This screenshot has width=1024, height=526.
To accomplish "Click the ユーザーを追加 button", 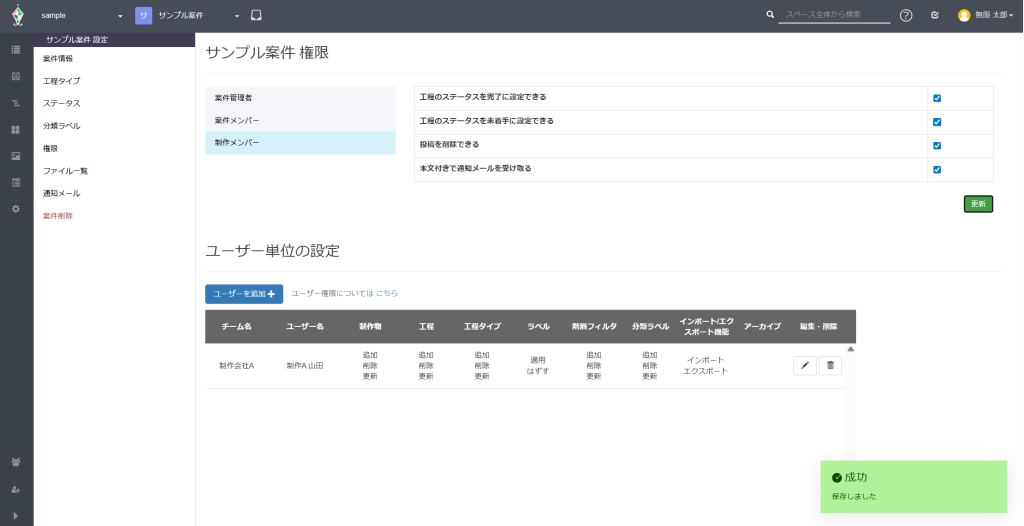I will [244, 294].
